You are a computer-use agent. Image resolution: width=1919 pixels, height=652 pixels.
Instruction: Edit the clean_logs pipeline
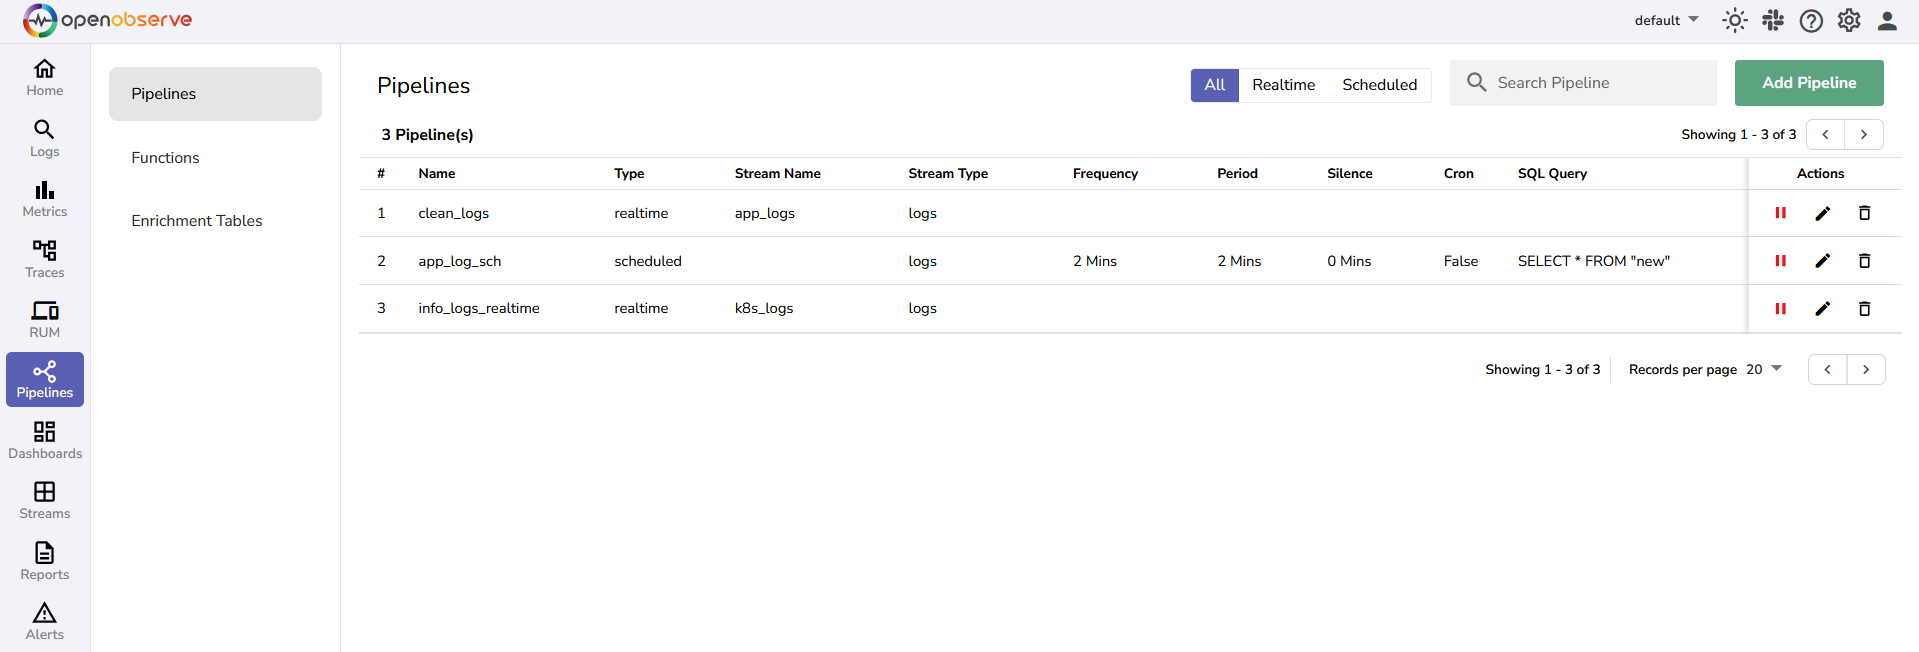[1822, 213]
